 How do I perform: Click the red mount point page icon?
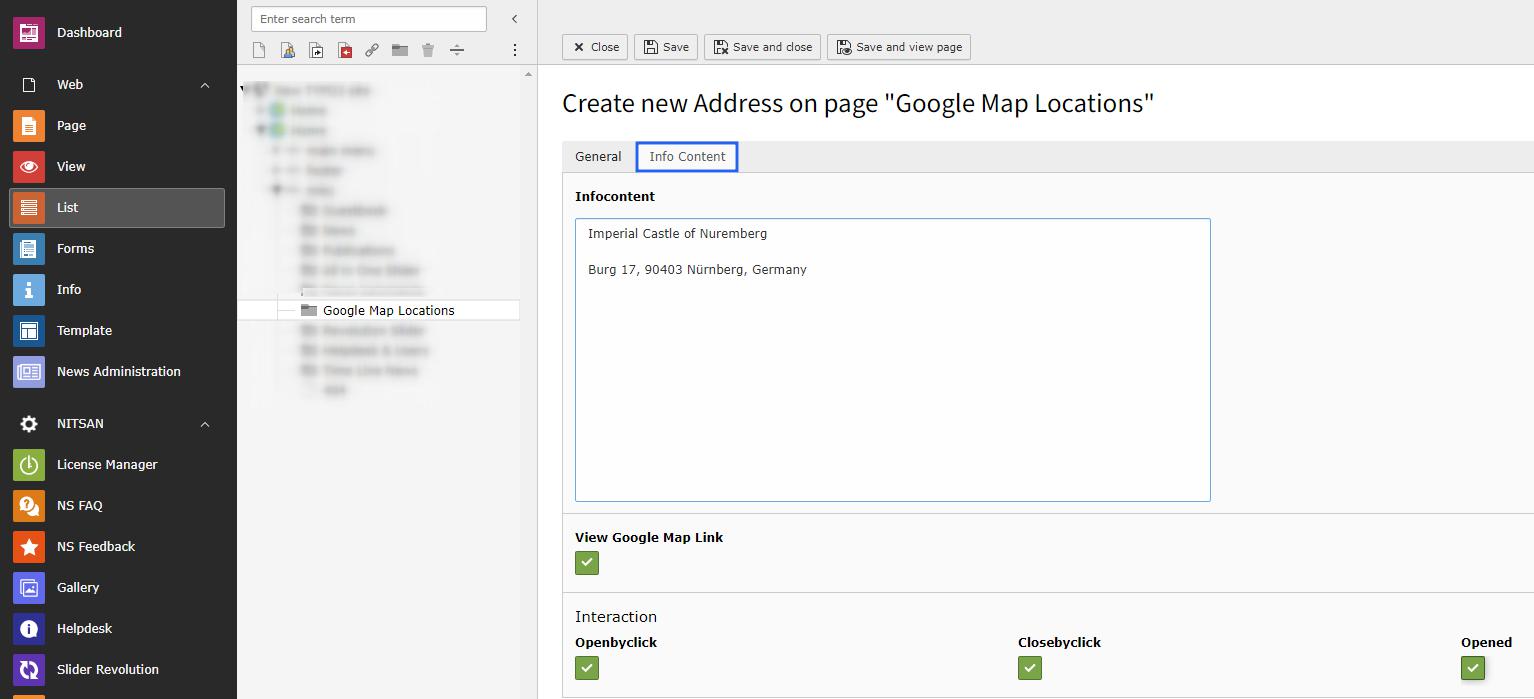point(344,50)
